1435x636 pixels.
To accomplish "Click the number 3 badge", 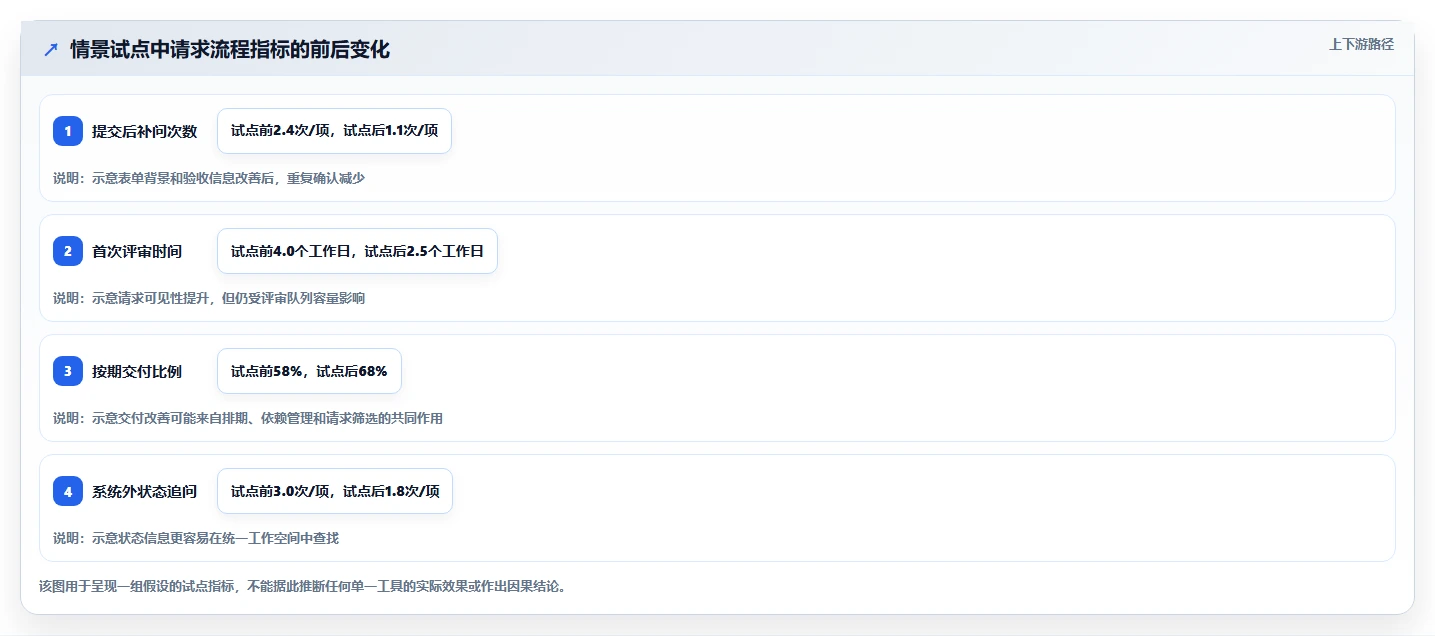I will tap(68, 371).
